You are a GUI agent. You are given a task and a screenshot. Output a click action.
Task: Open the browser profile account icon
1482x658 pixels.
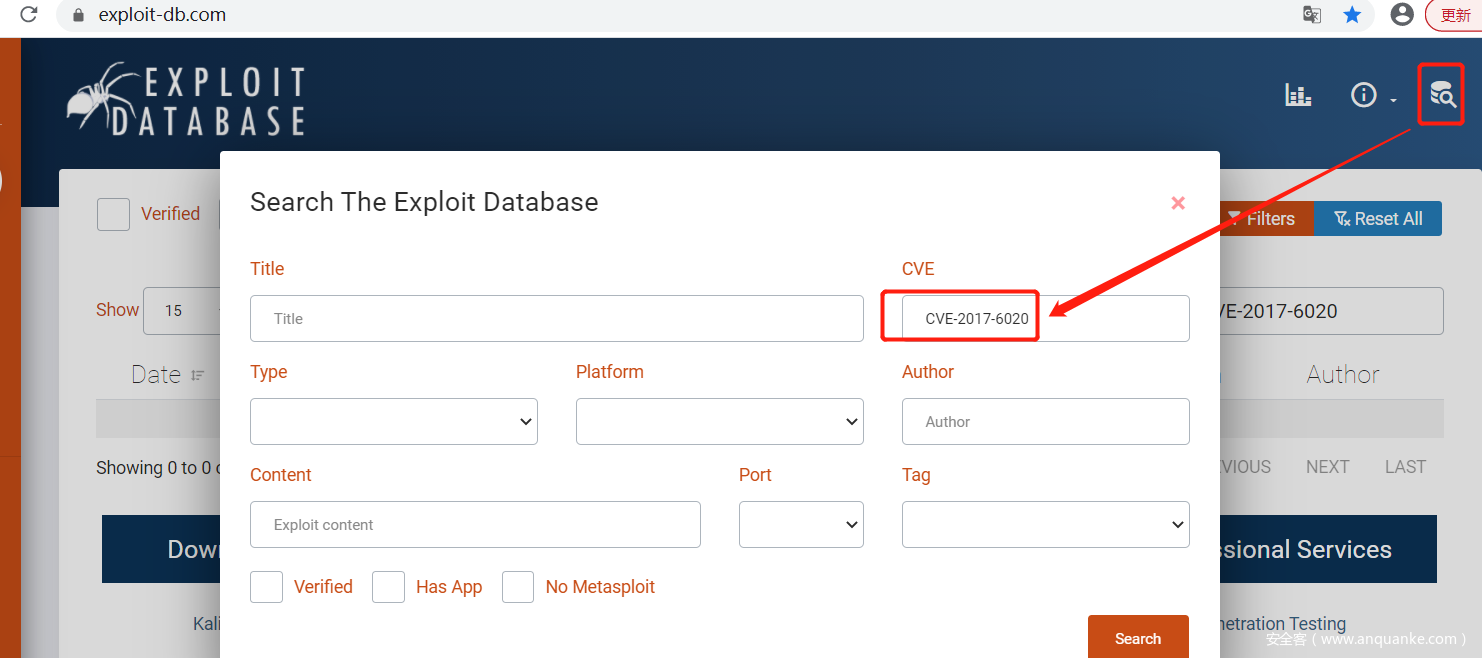[1402, 15]
